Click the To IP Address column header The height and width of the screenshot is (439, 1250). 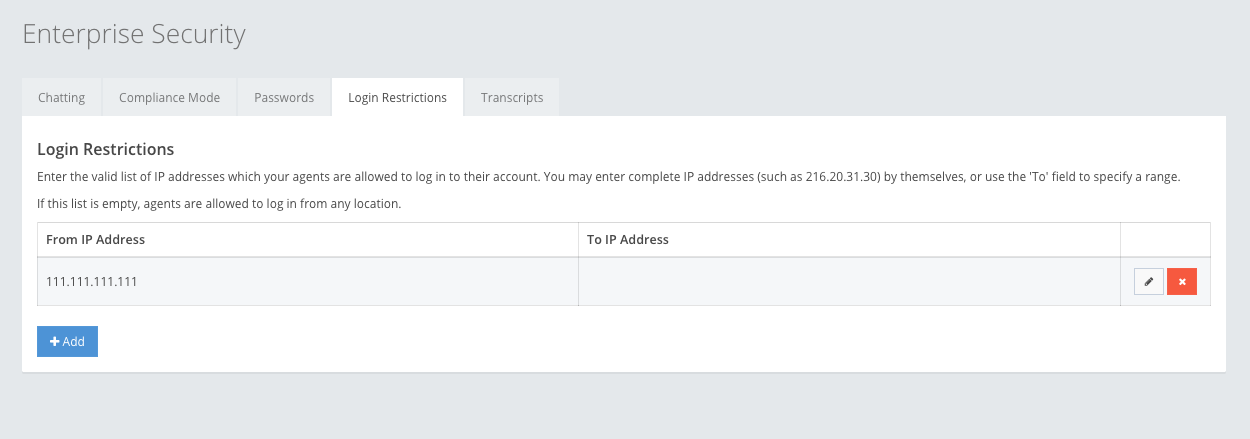point(628,240)
